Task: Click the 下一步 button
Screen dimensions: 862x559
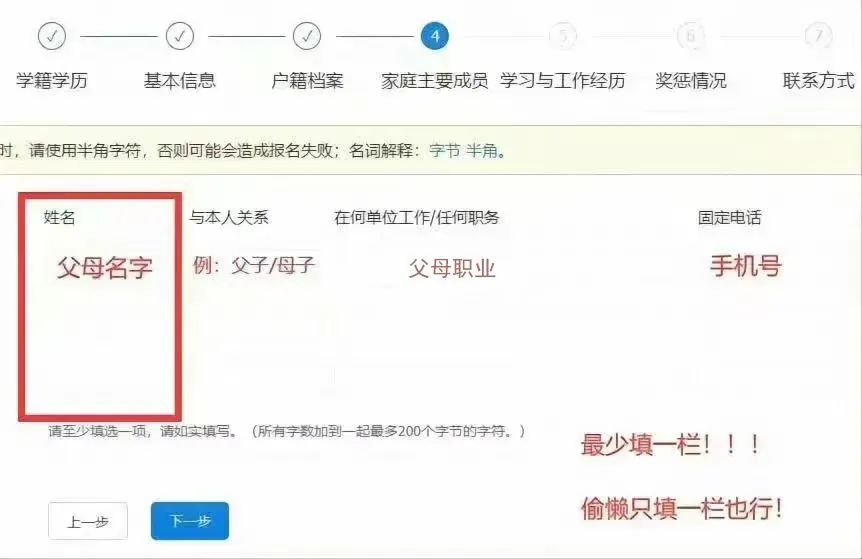Action: (x=190, y=521)
